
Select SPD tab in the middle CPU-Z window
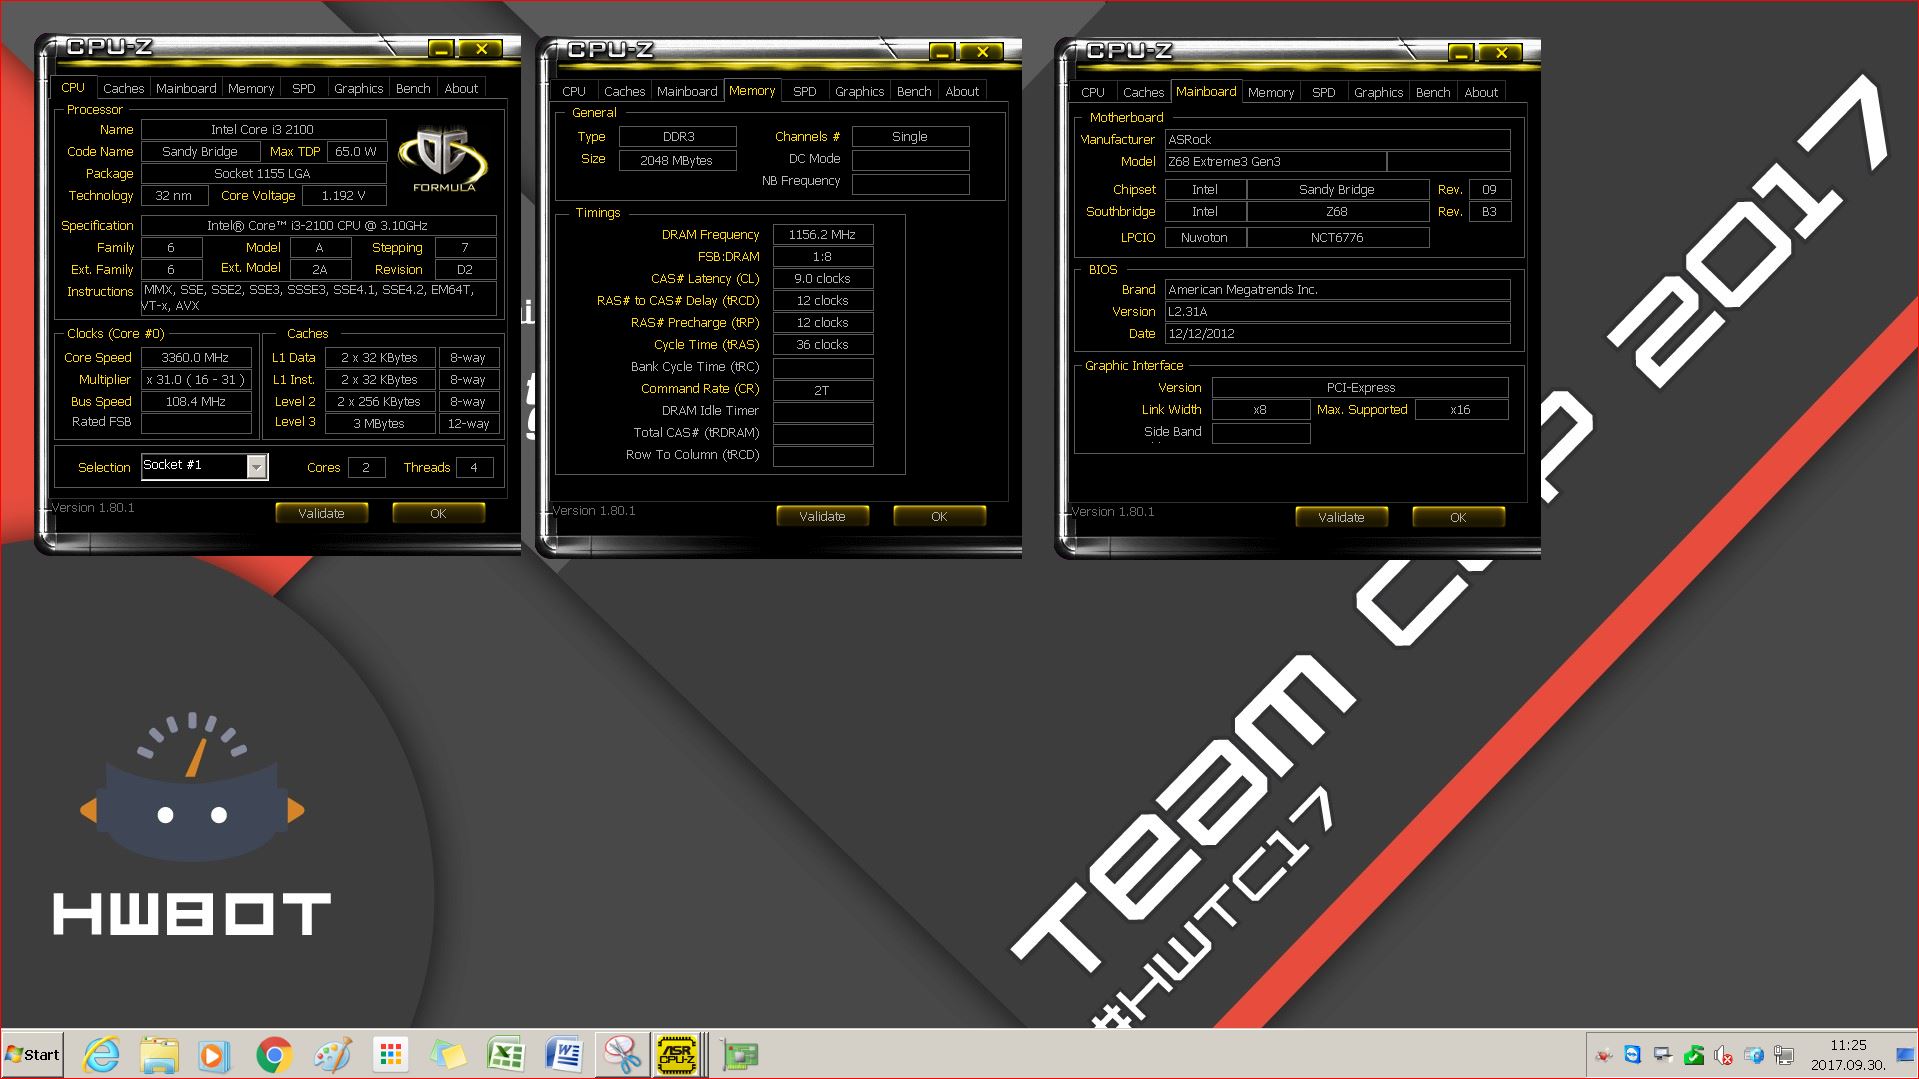(x=805, y=91)
